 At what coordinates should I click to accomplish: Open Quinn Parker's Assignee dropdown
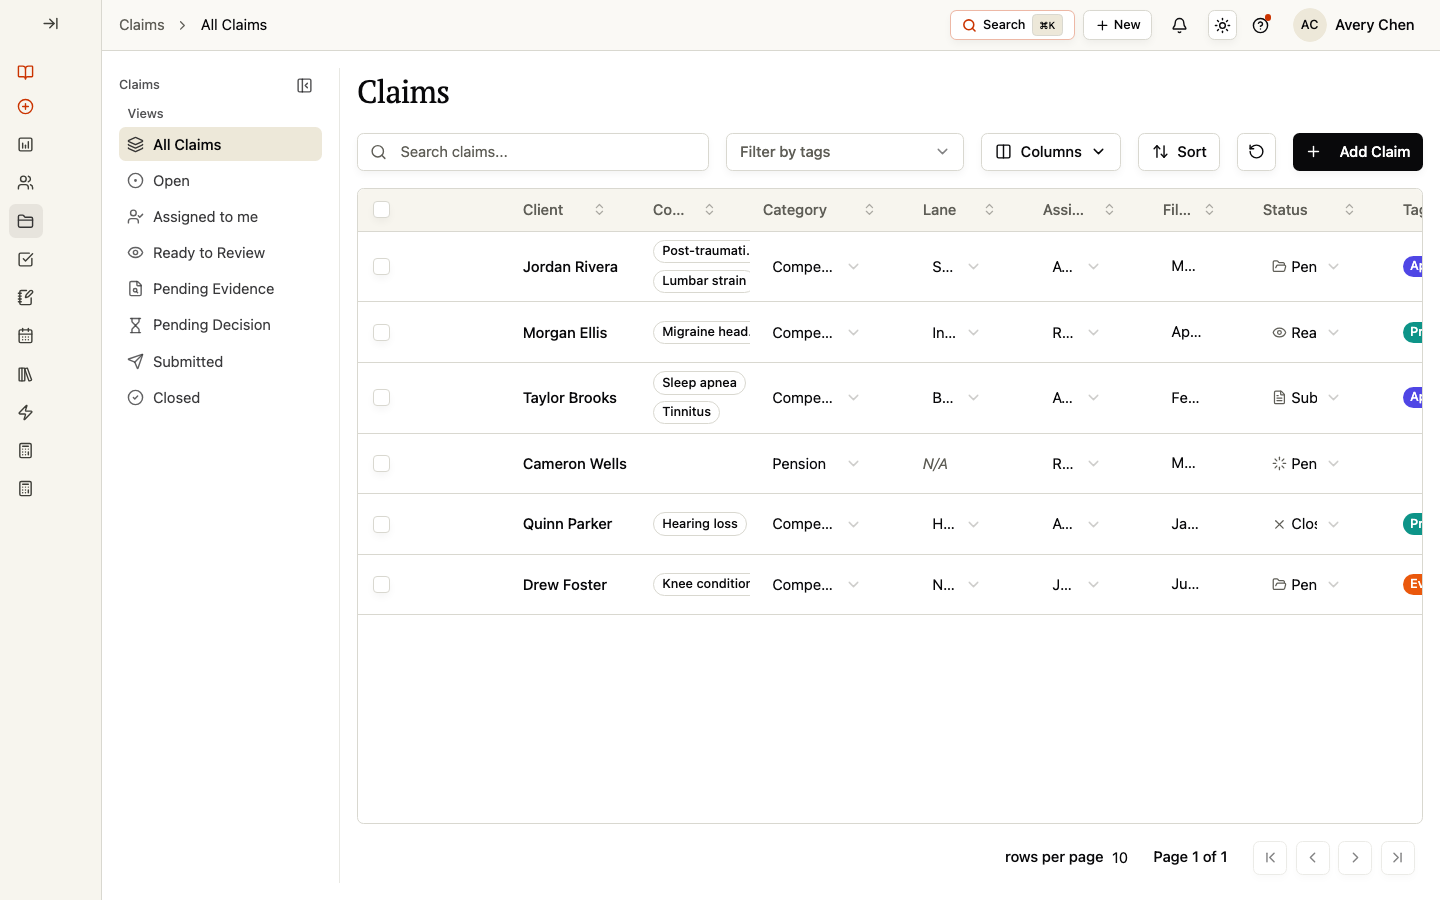1075,524
